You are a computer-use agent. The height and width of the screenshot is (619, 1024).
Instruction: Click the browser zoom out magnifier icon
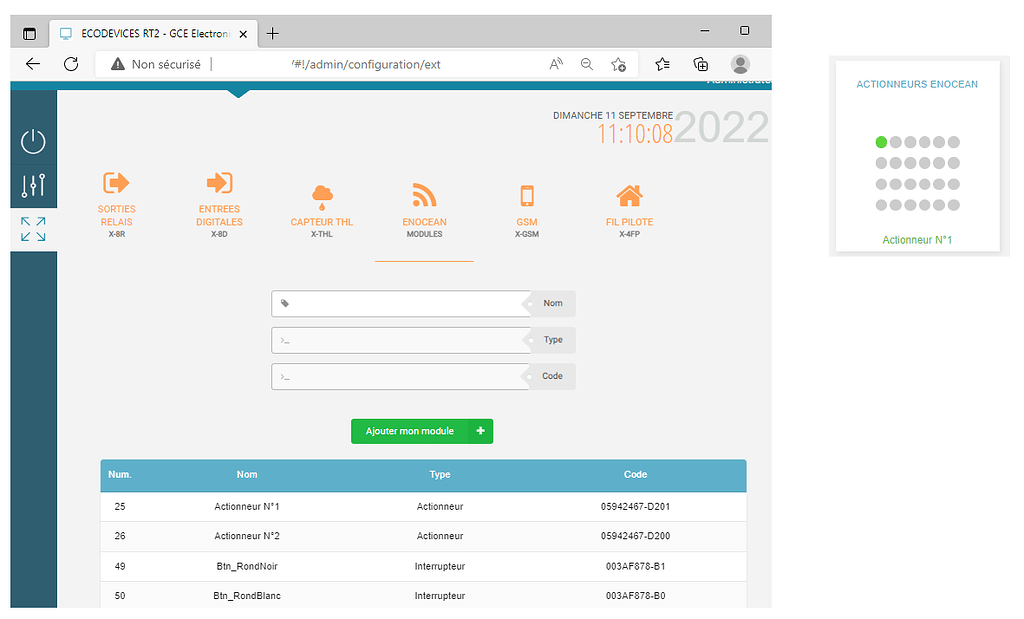[x=587, y=64]
